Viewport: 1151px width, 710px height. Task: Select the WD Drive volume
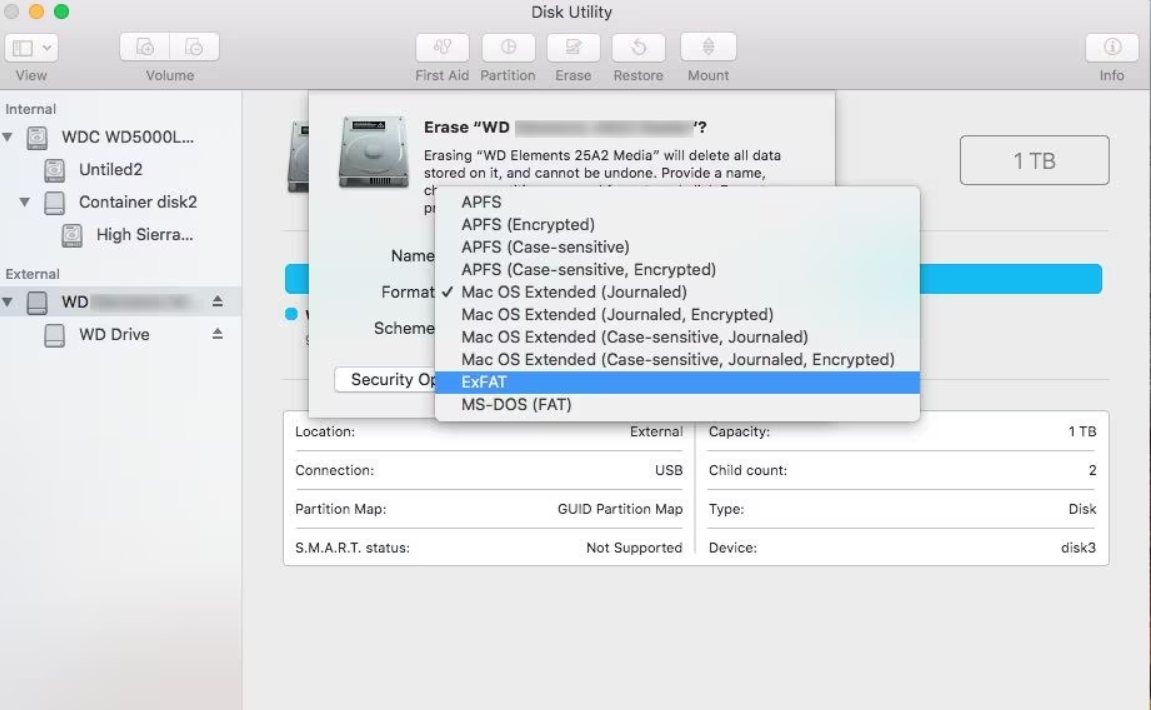tap(114, 335)
